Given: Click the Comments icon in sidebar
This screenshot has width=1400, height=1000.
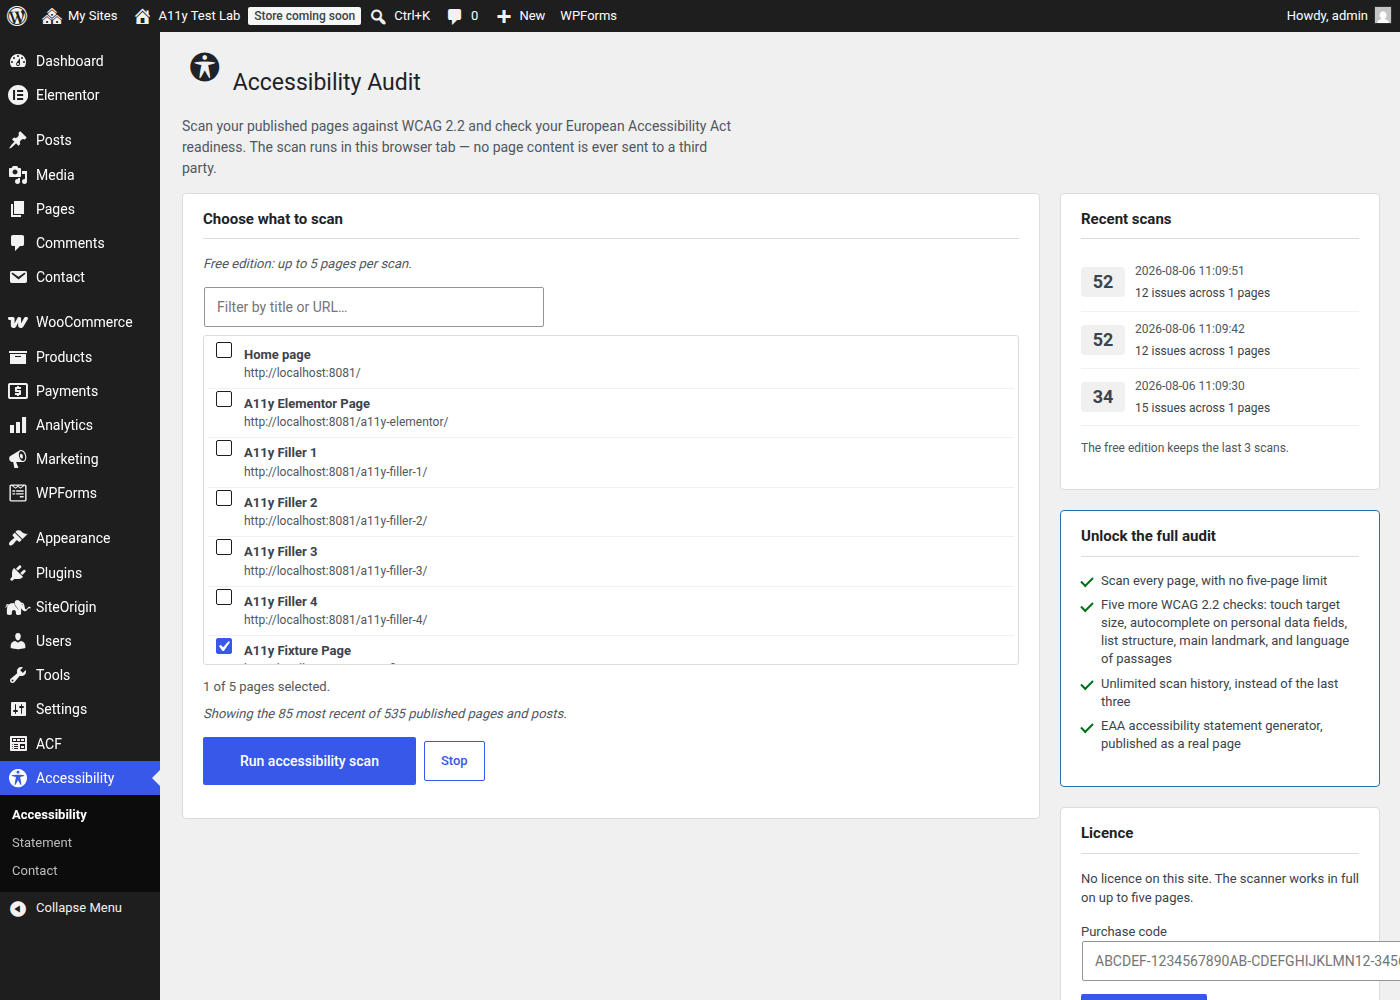Looking at the screenshot, I should coord(18,243).
